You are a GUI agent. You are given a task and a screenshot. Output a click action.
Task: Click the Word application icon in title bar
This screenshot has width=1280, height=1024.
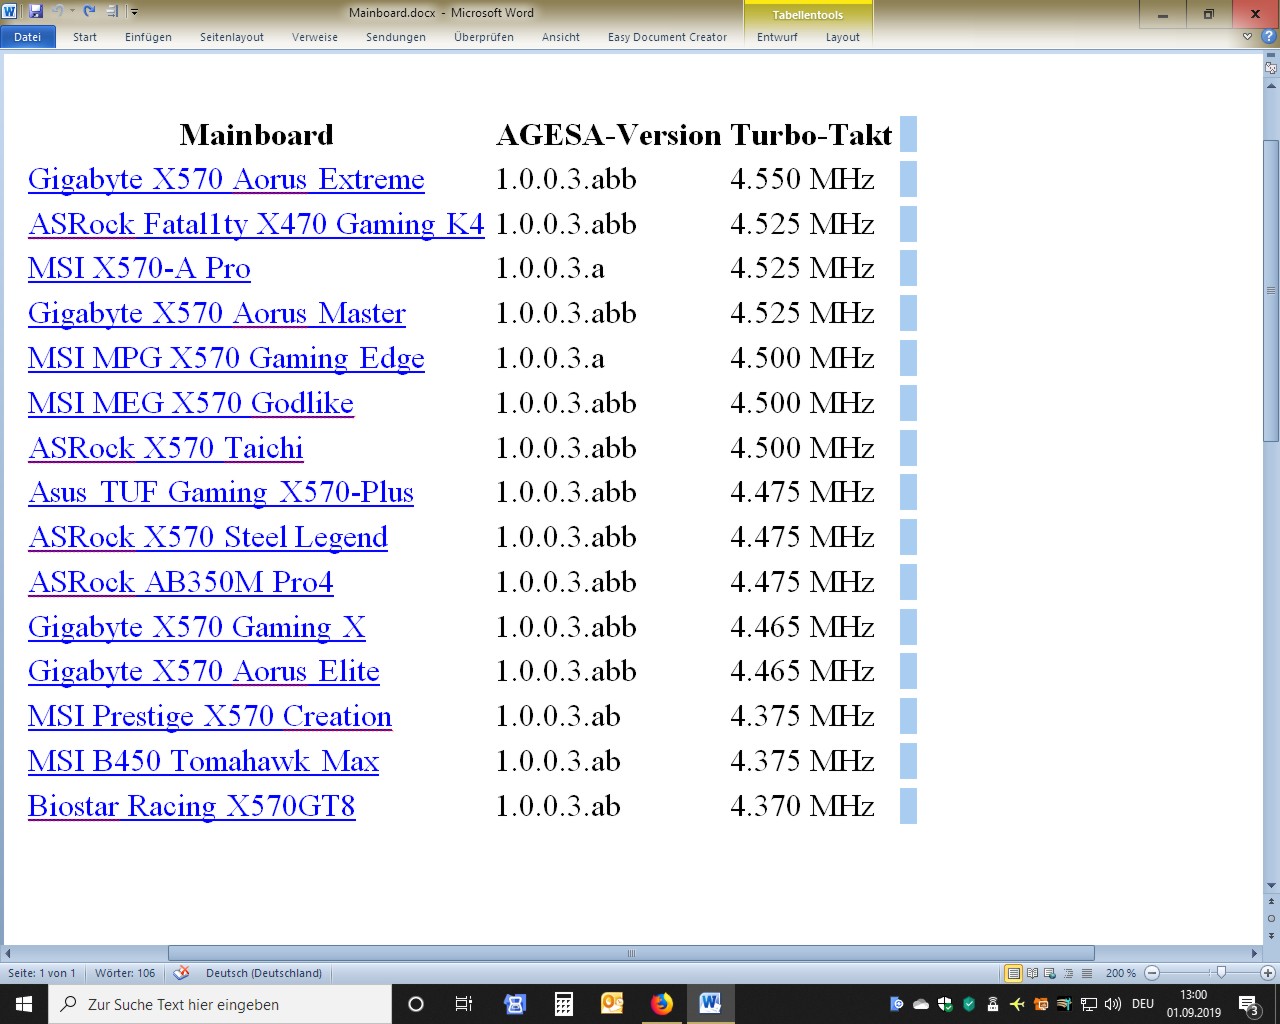[x=10, y=12]
